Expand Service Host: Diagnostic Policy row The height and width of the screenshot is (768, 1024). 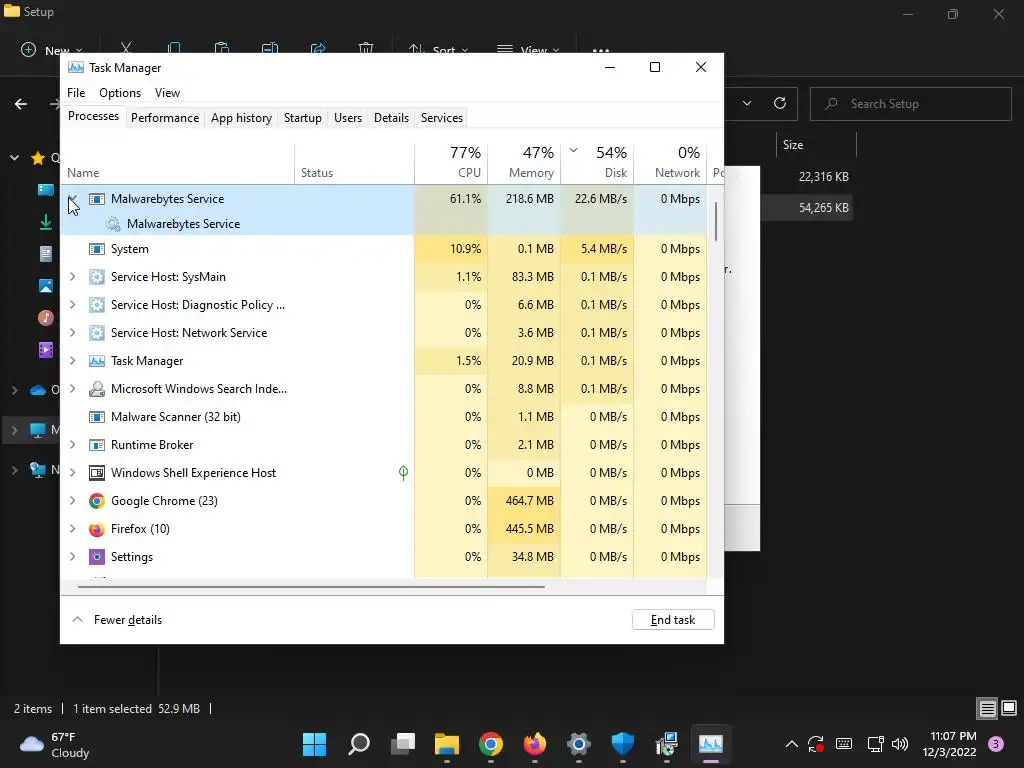tap(72, 305)
